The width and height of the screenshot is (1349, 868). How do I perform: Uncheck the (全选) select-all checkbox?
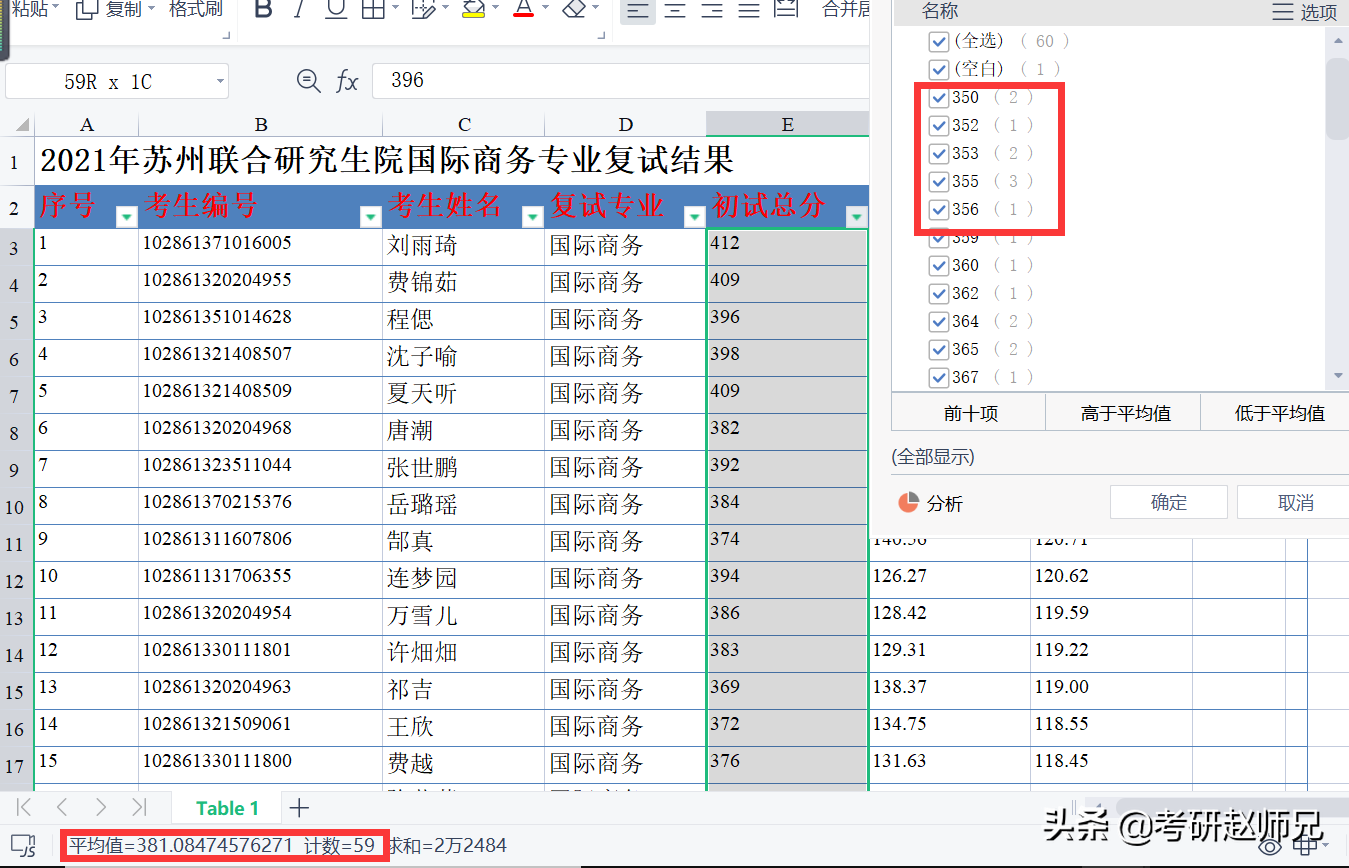(x=938, y=41)
